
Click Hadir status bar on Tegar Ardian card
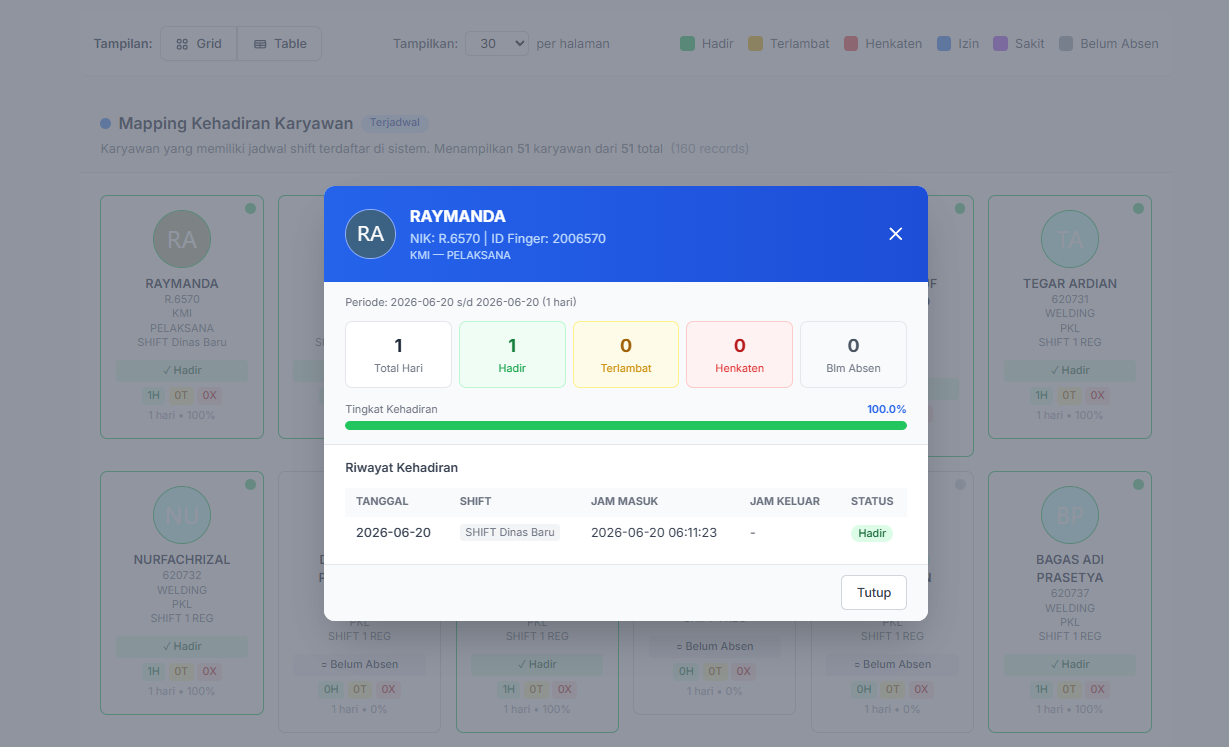pos(1070,370)
